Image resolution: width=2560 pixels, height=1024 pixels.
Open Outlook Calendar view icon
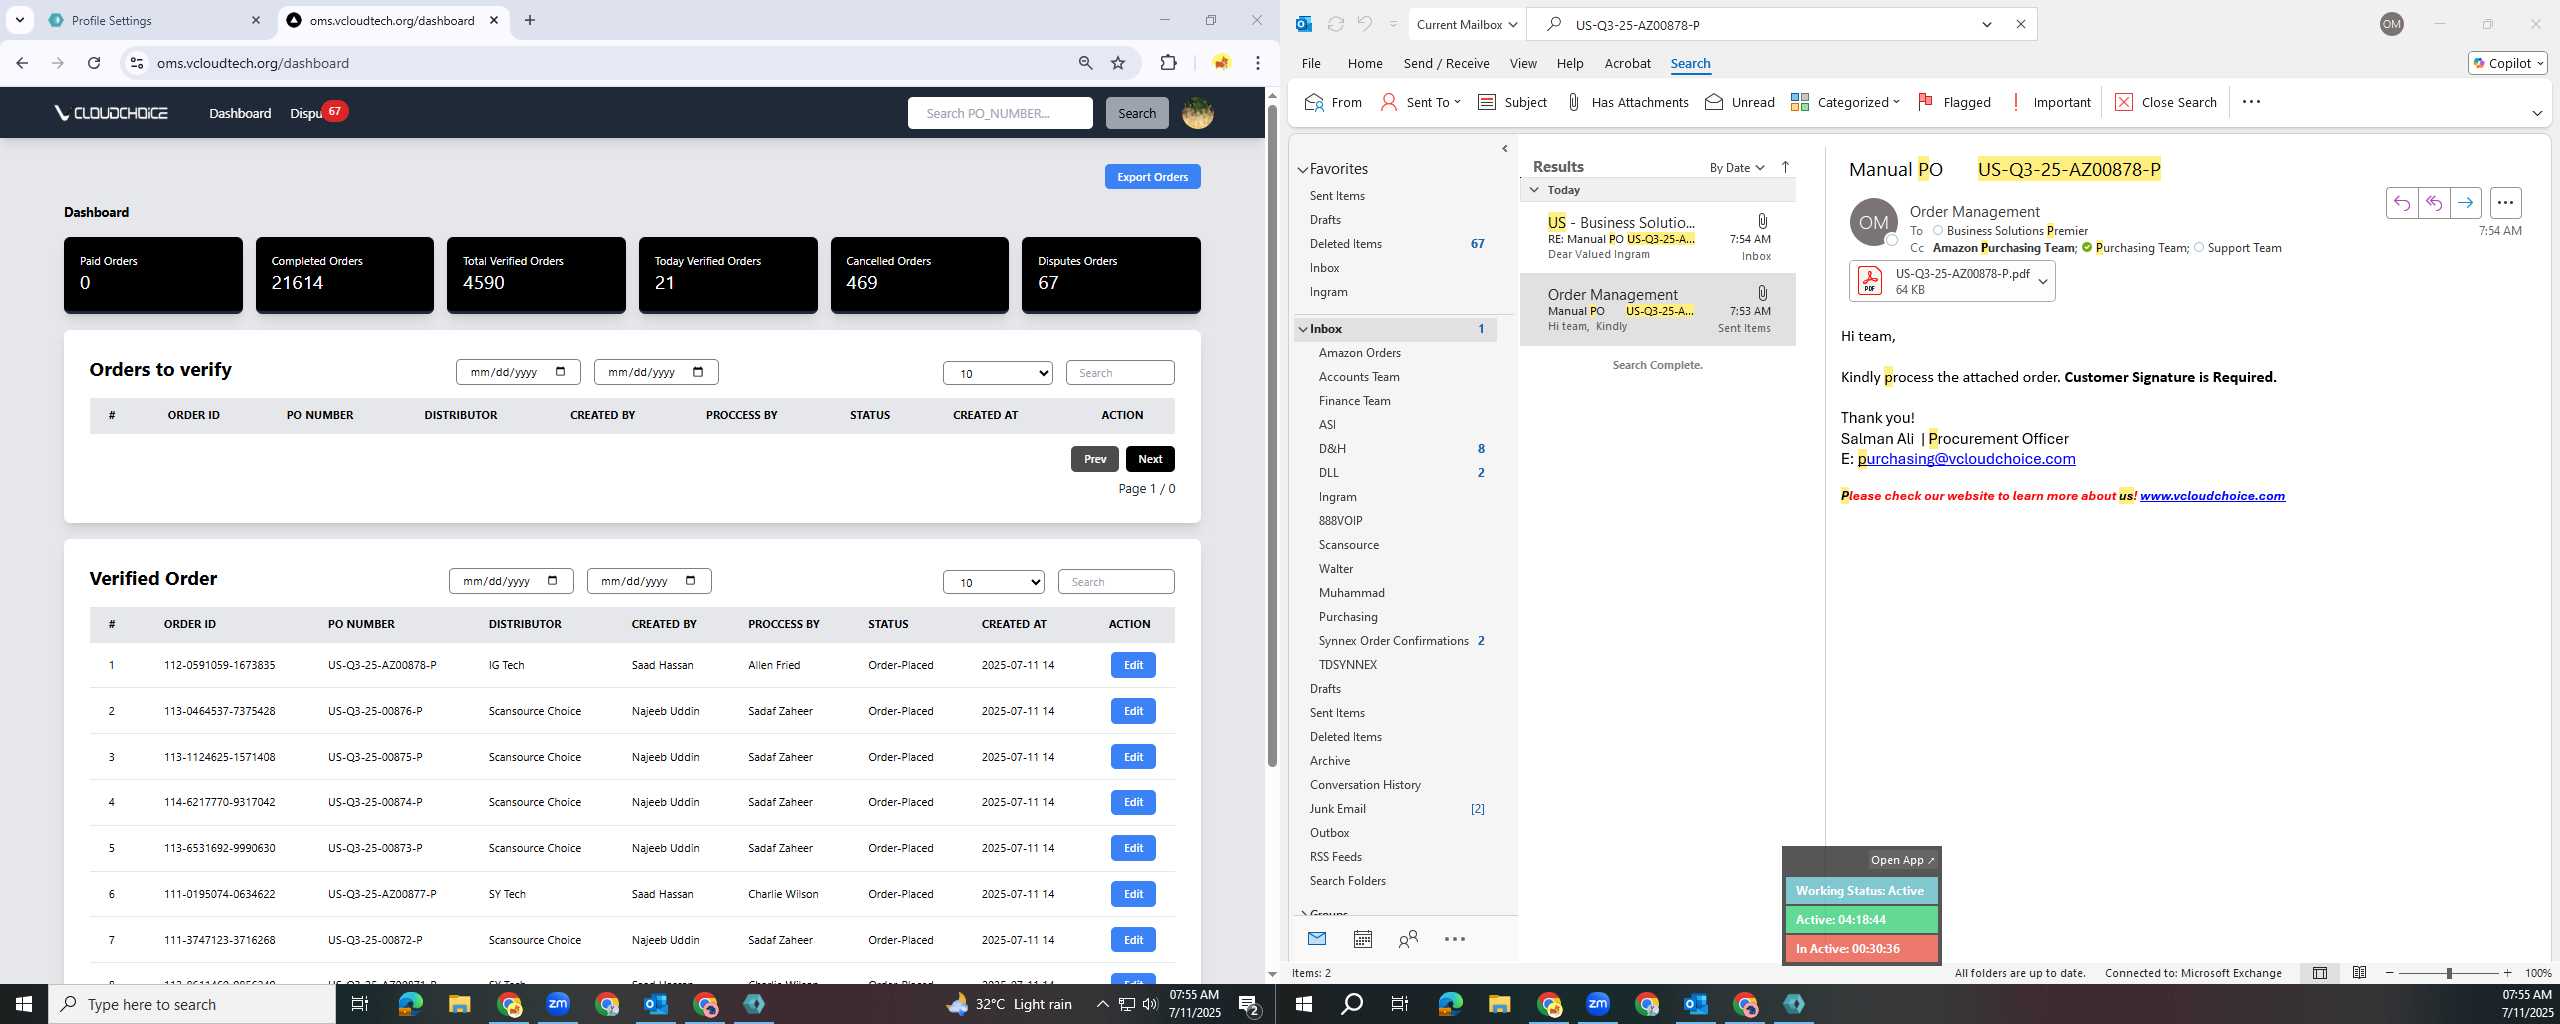[1362, 939]
